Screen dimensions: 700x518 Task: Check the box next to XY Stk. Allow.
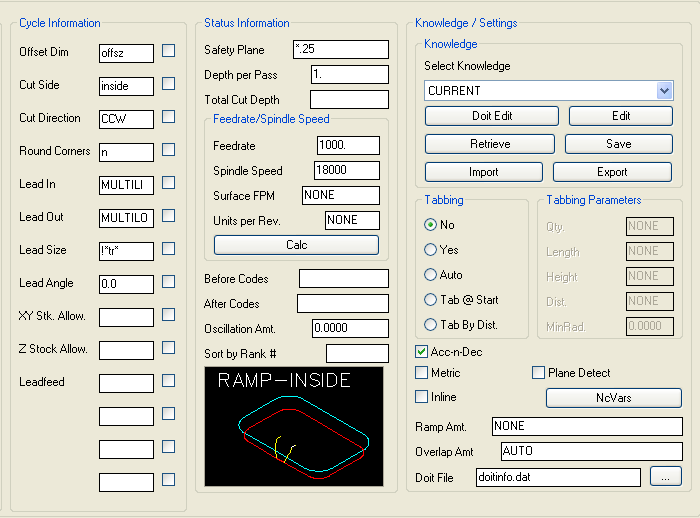click(168, 315)
